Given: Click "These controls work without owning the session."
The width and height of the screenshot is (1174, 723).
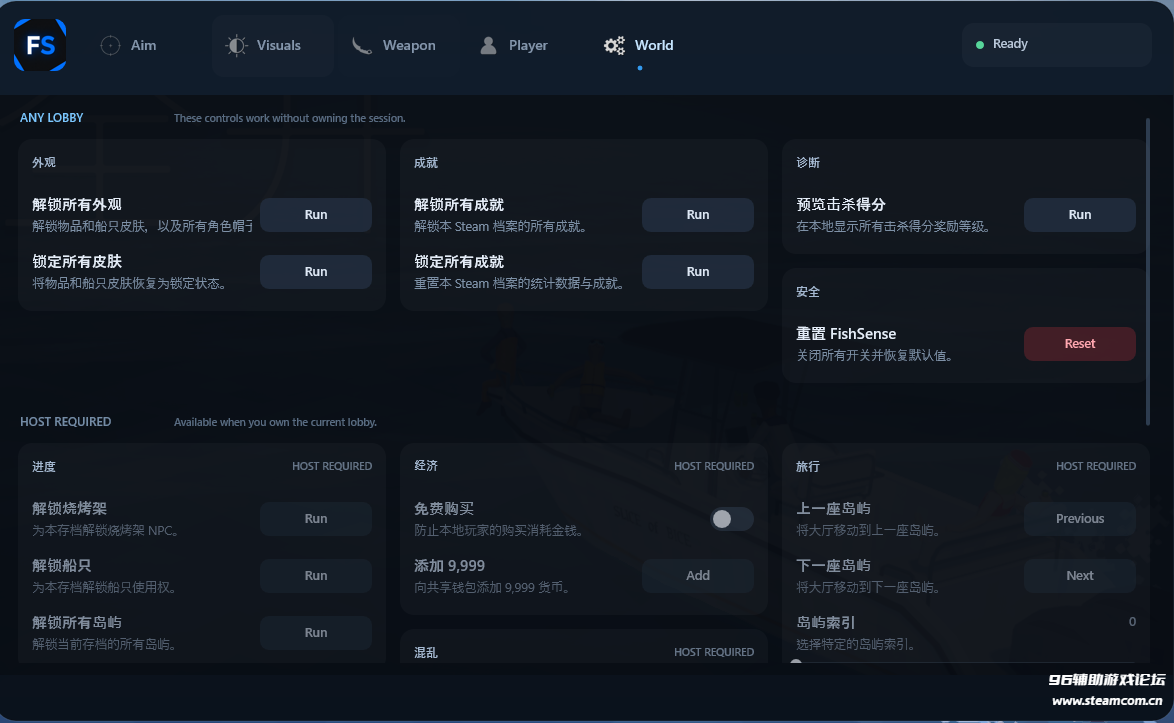Looking at the screenshot, I should click(x=290, y=118).
